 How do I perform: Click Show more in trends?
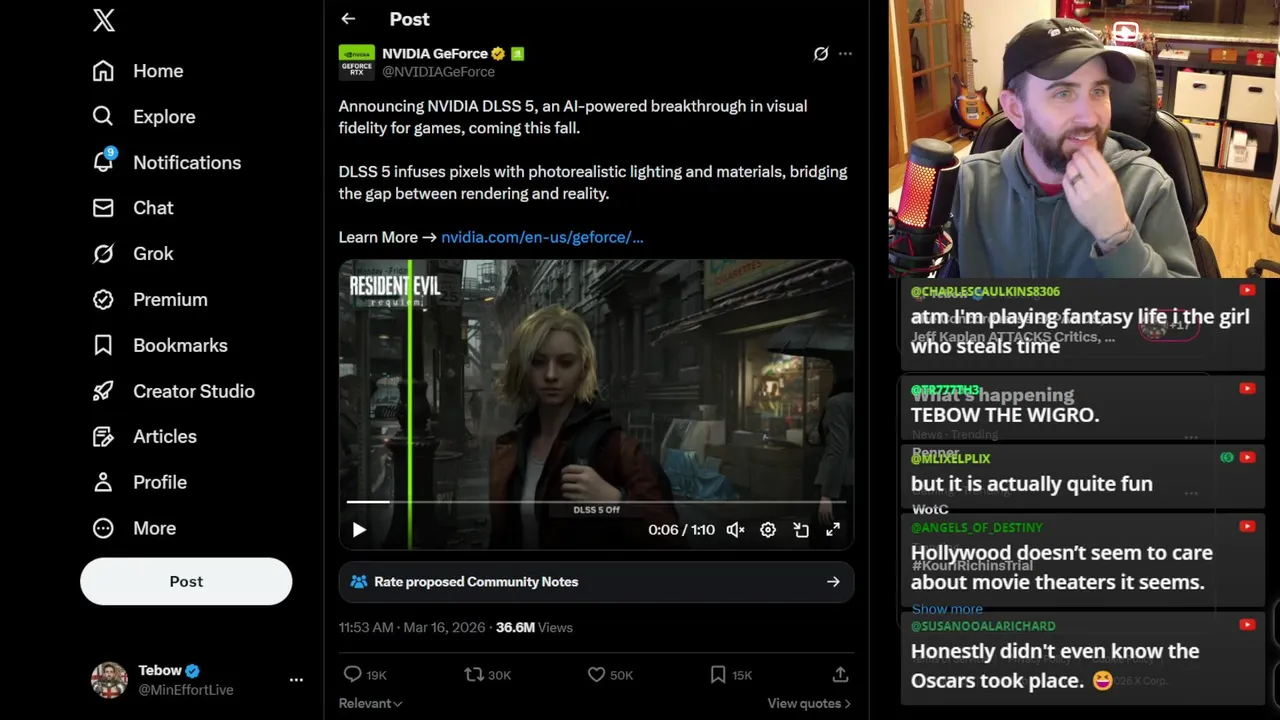(947, 609)
